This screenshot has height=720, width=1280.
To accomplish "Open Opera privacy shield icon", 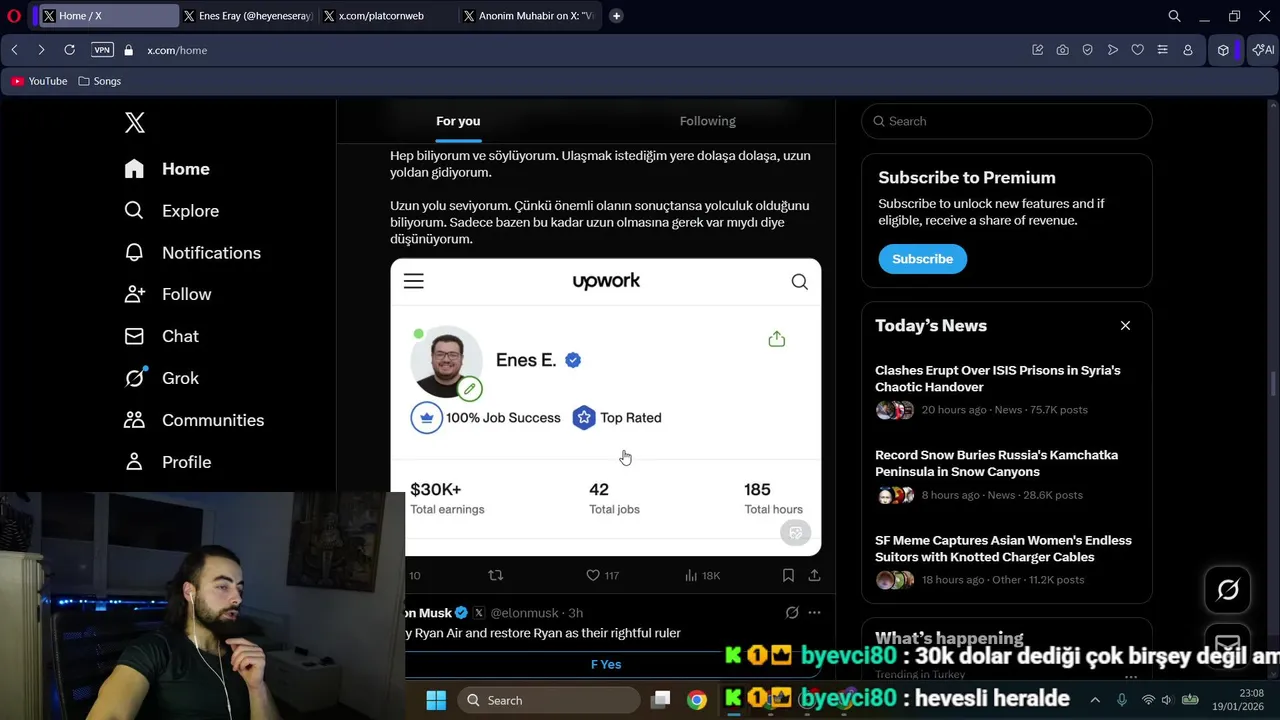I will click(x=1087, y=50).
